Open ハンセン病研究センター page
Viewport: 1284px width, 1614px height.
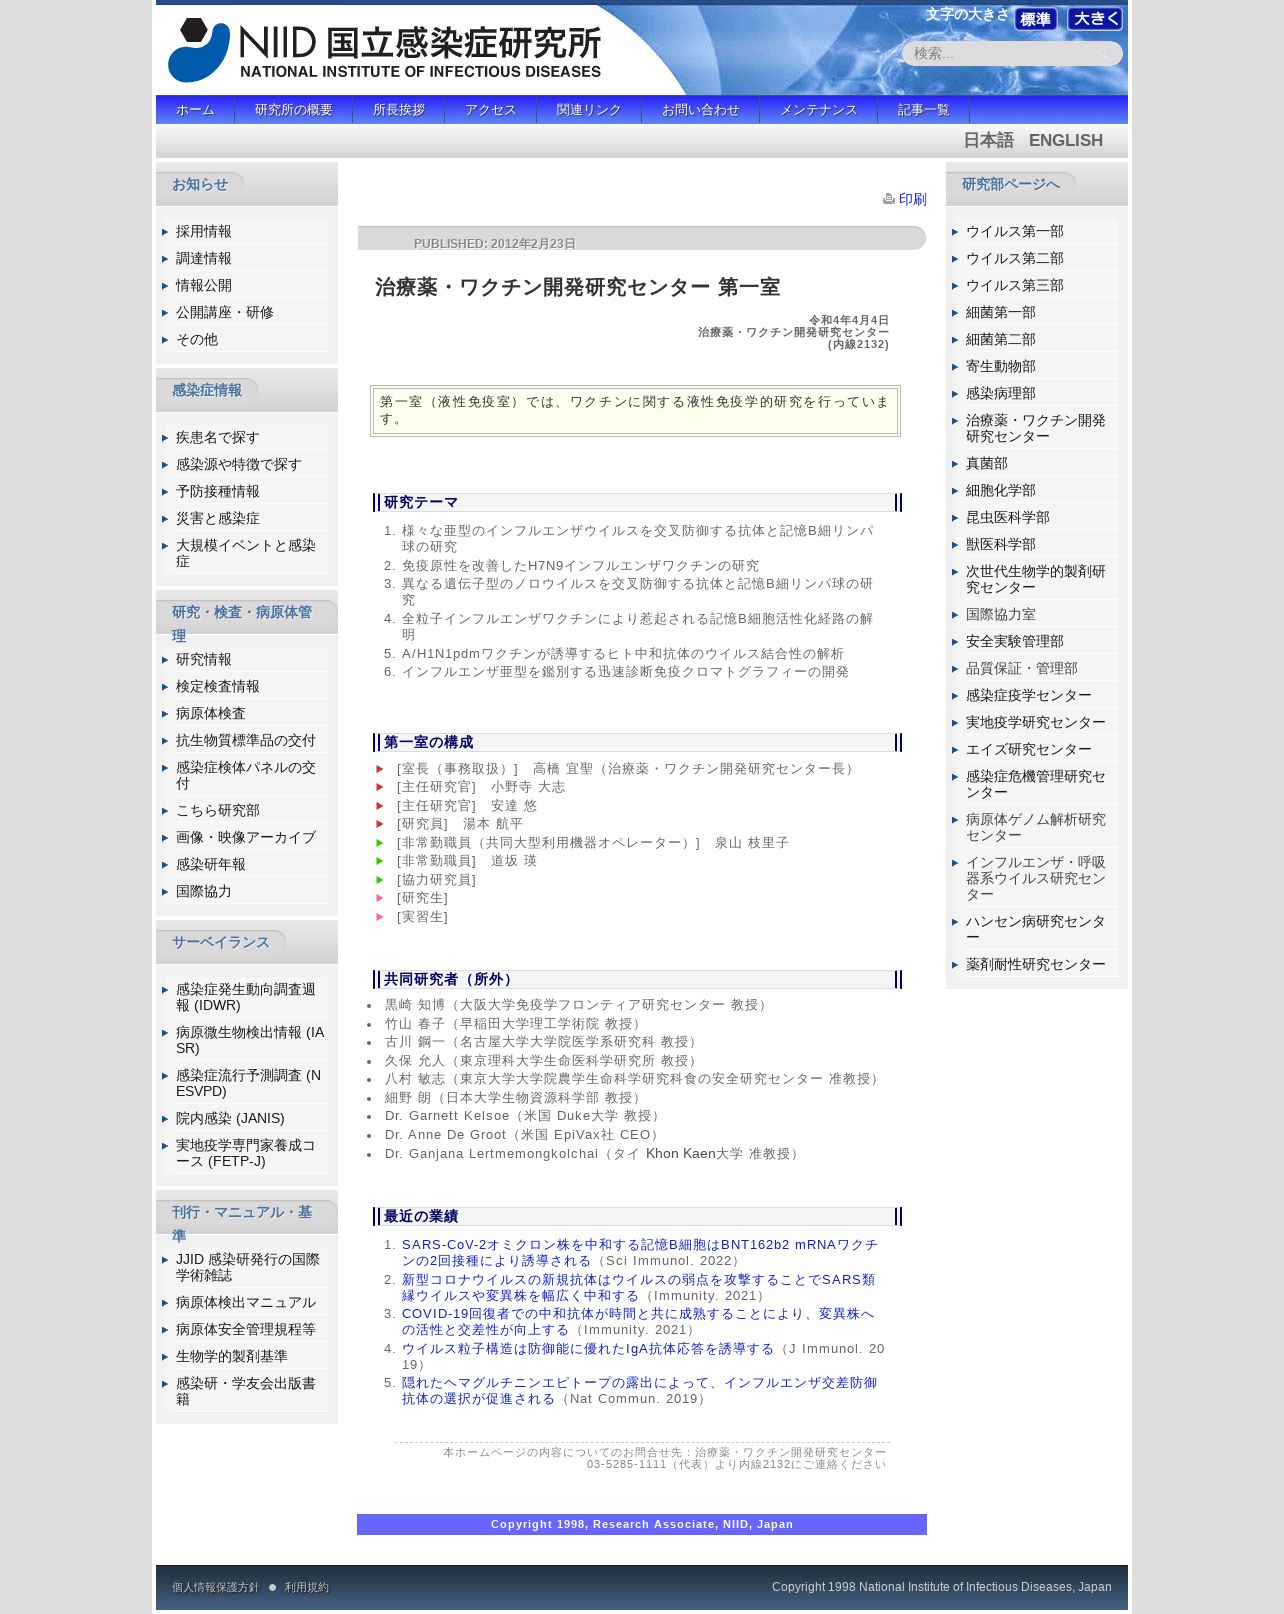[1036, 930]
